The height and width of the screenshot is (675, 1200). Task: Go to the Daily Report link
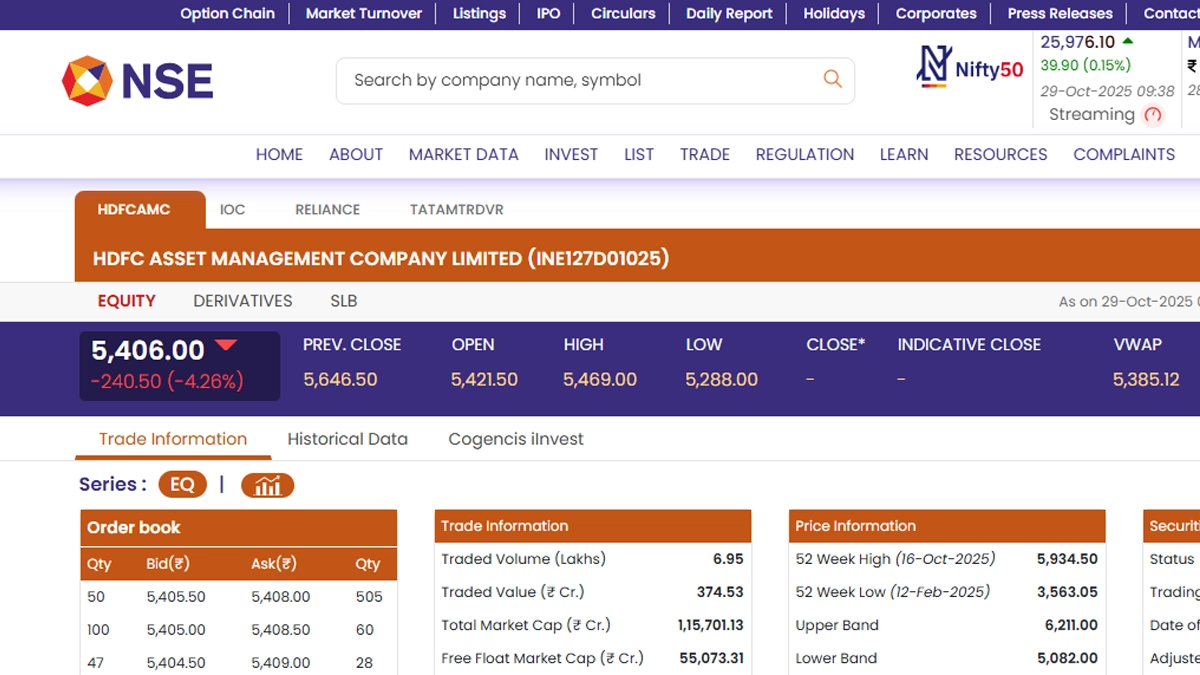pyautogui.click(x=729, y=13)
